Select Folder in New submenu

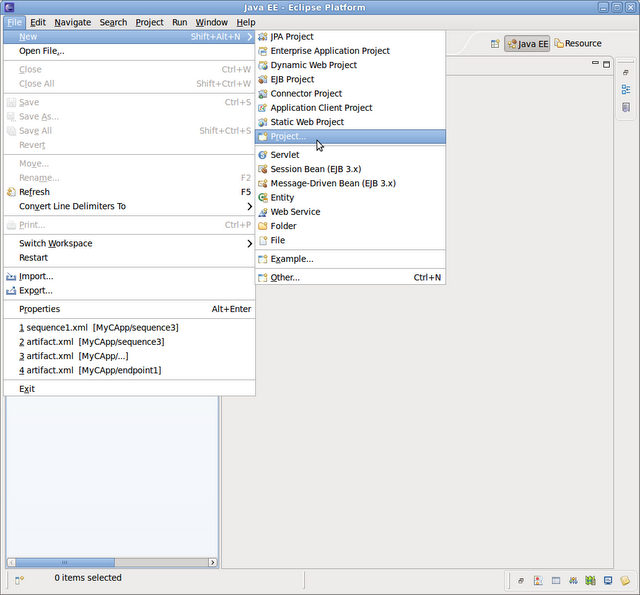(350, 226)
